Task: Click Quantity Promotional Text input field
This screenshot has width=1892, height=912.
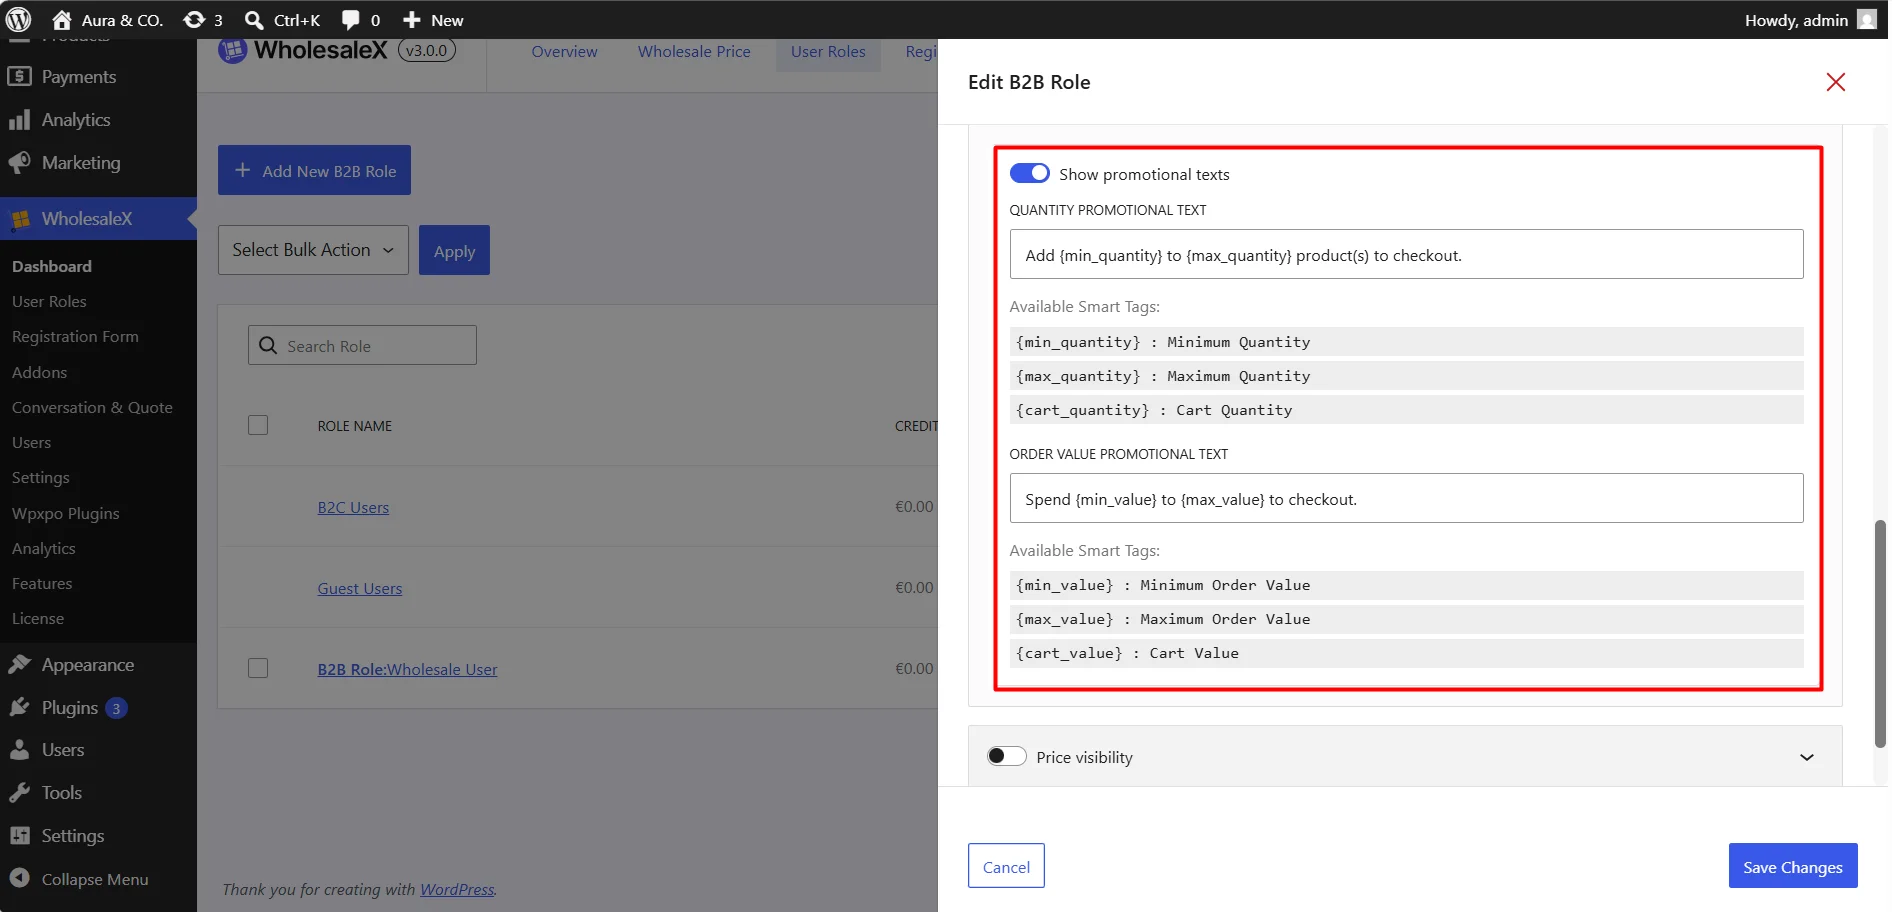Action: 1406,255
